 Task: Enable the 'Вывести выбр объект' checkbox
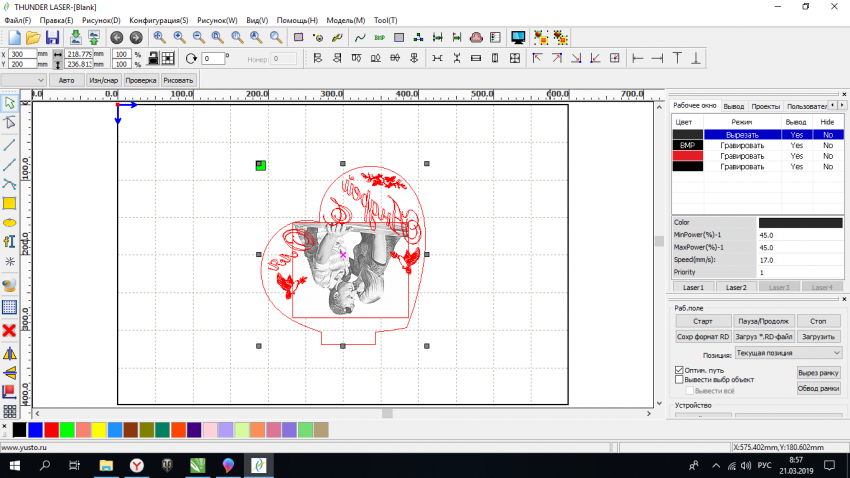(680, 380)
